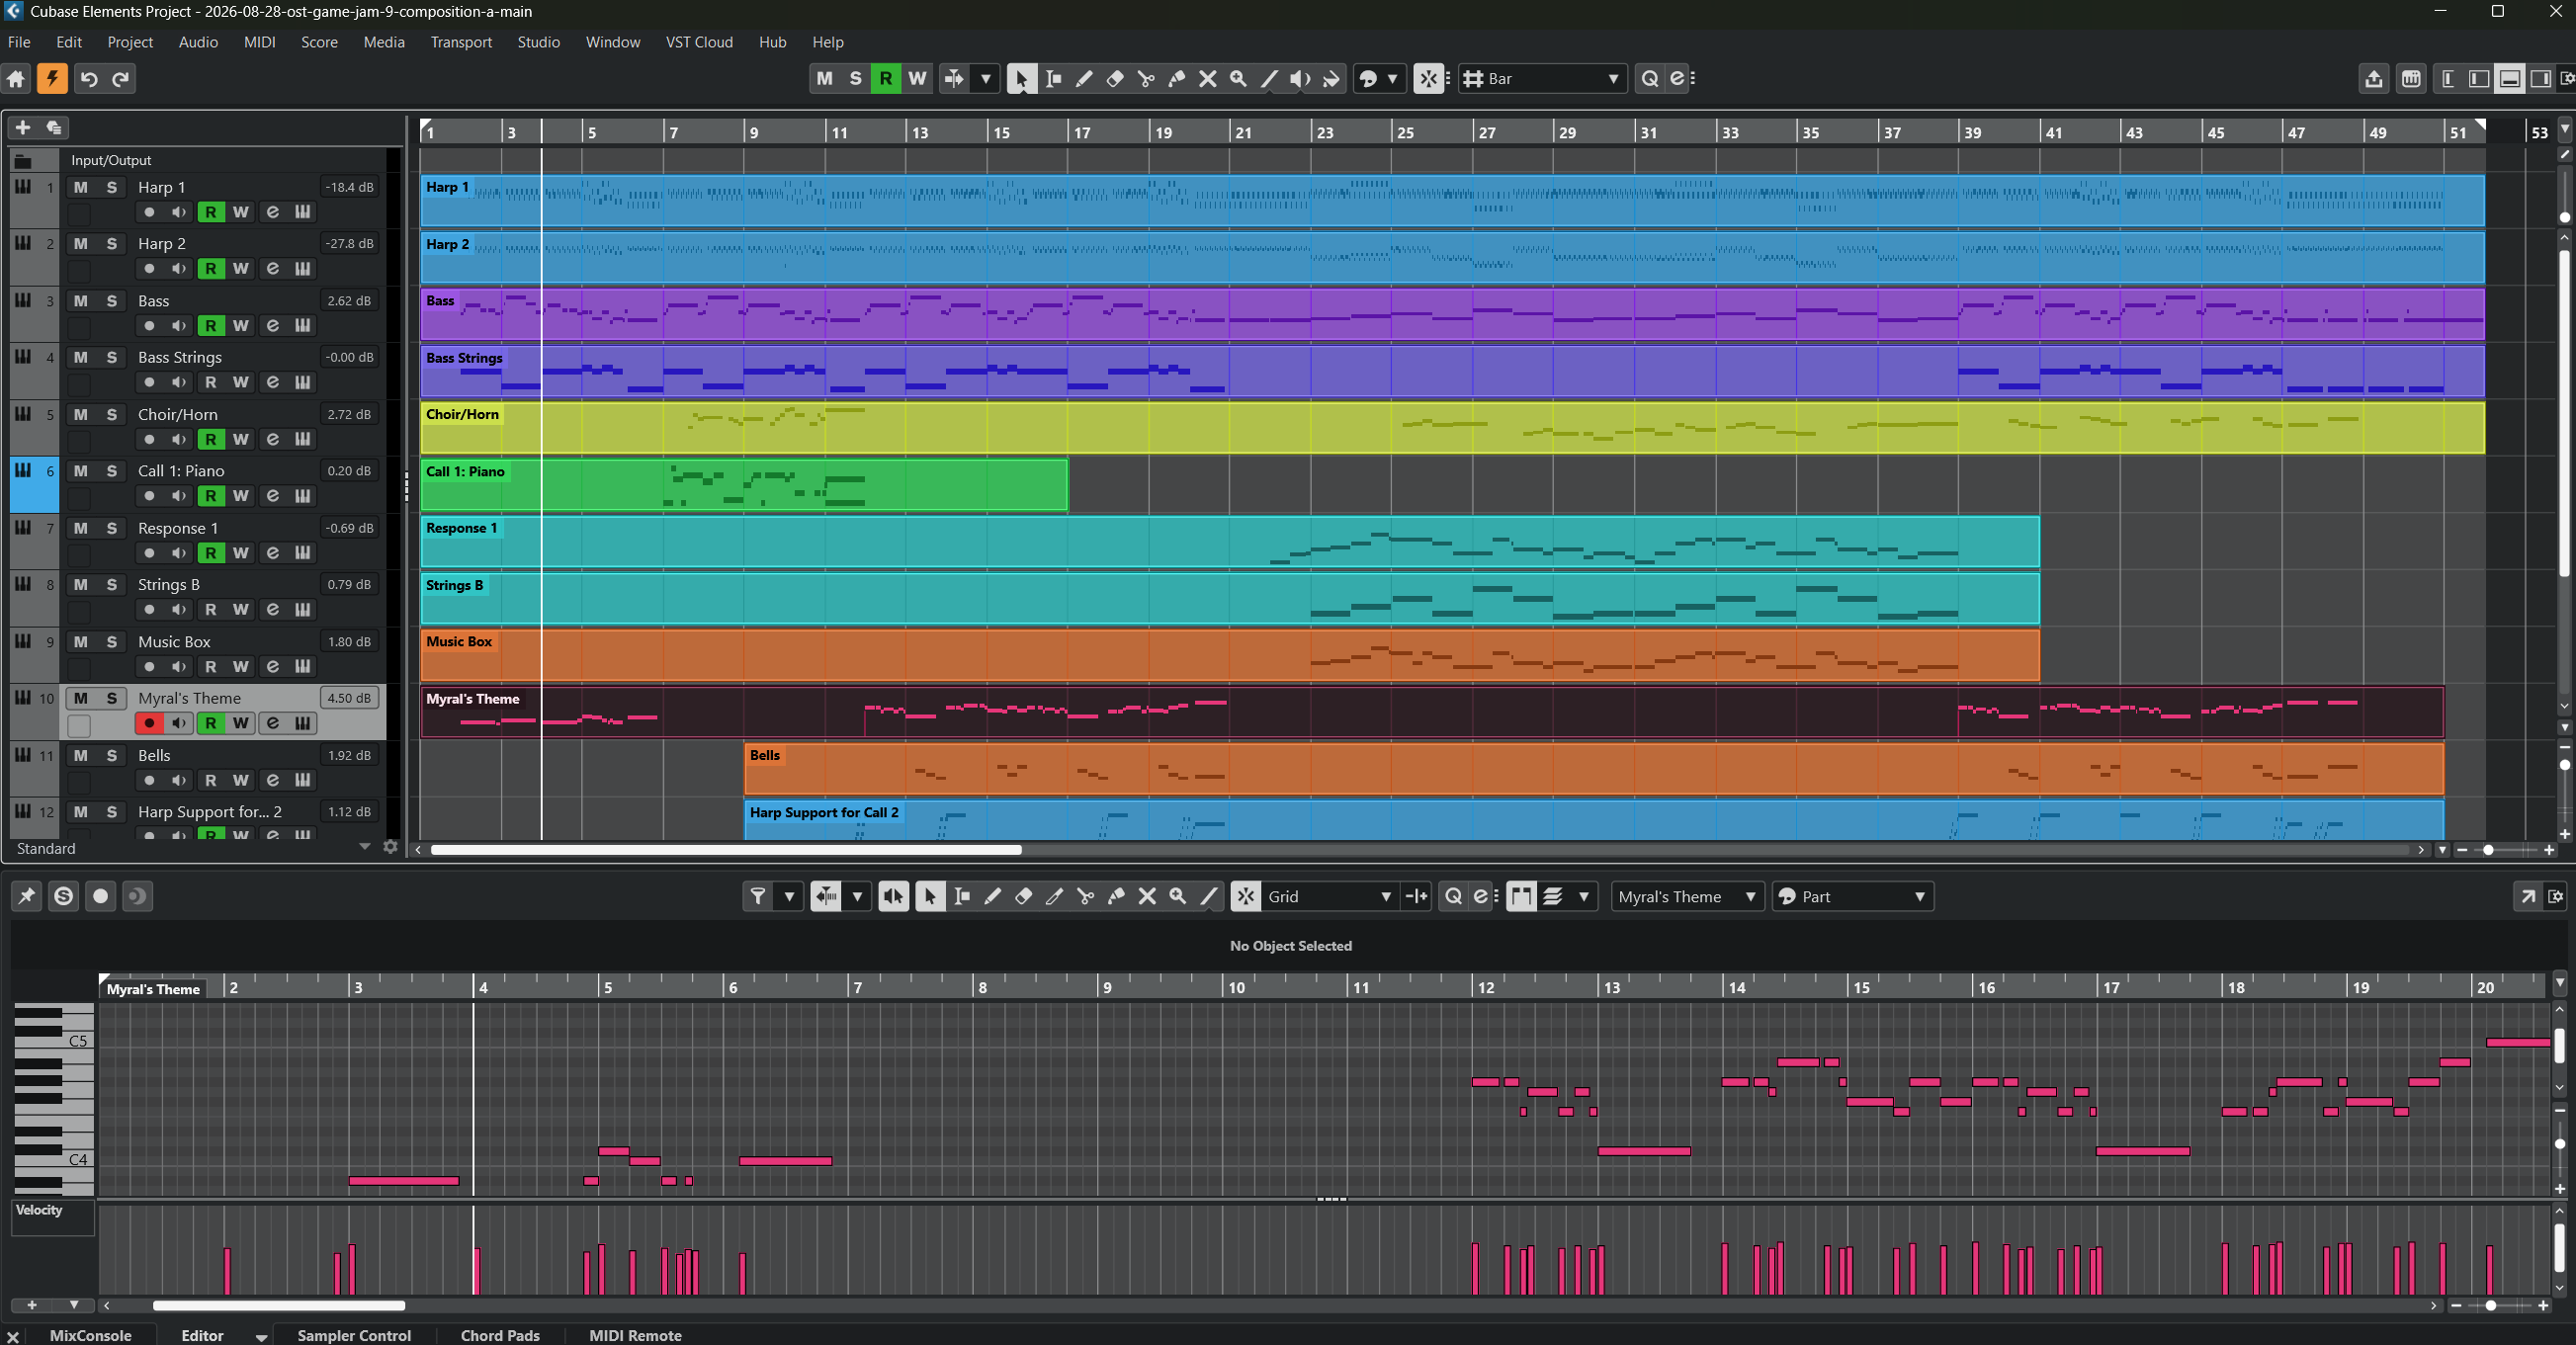Solo the Choir/Horn track

tap(112, 414)
